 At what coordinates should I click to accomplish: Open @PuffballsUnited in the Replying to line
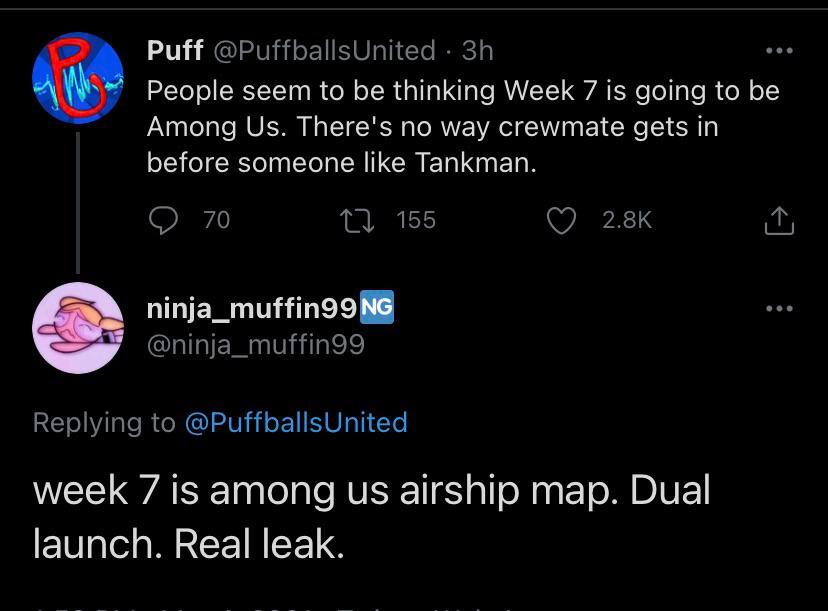pos(296,422)
